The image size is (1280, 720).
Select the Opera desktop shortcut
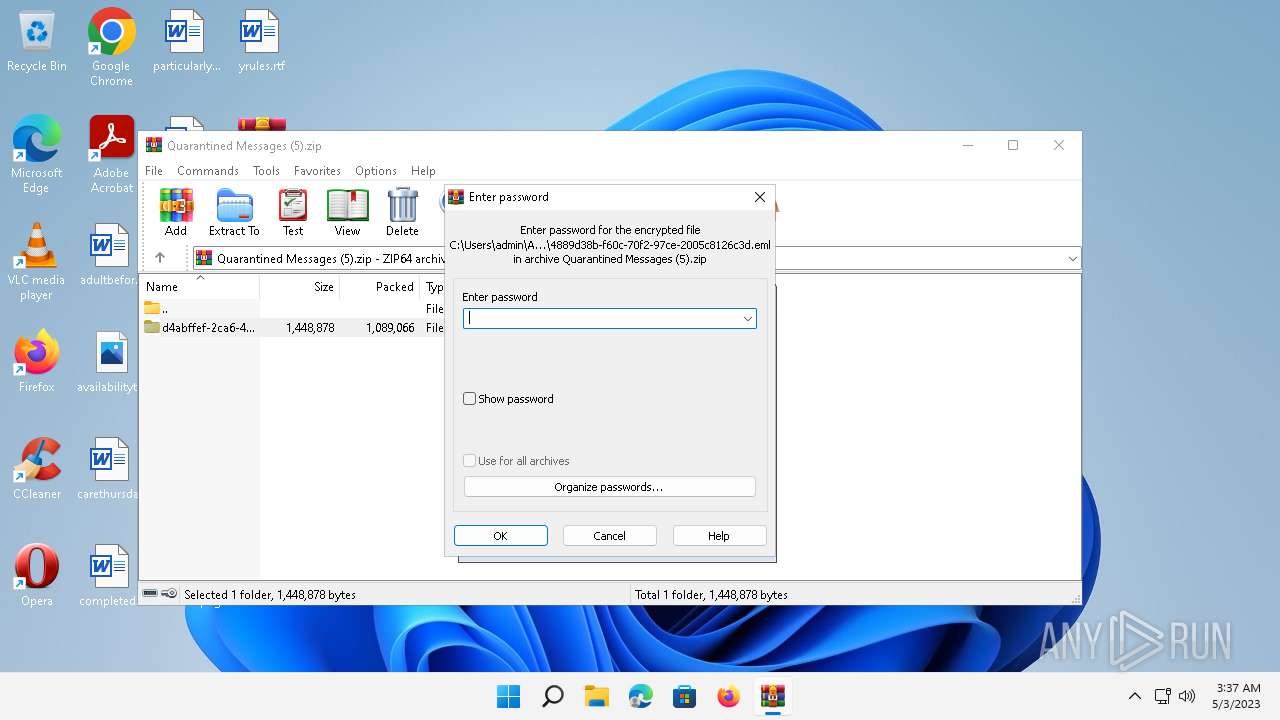click(x=37, y=576)
